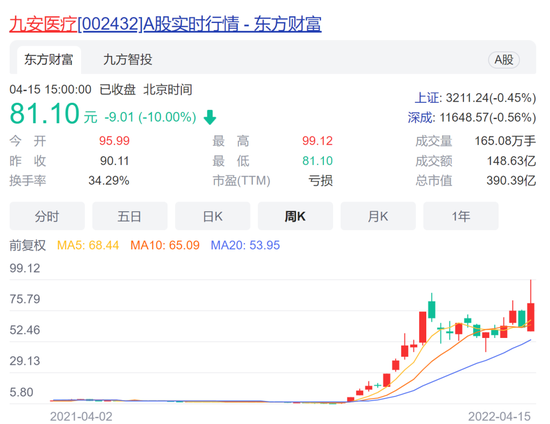Screen dimensions: 550x424
Task: Click the 深成 index label
Action: pos(420,117)
